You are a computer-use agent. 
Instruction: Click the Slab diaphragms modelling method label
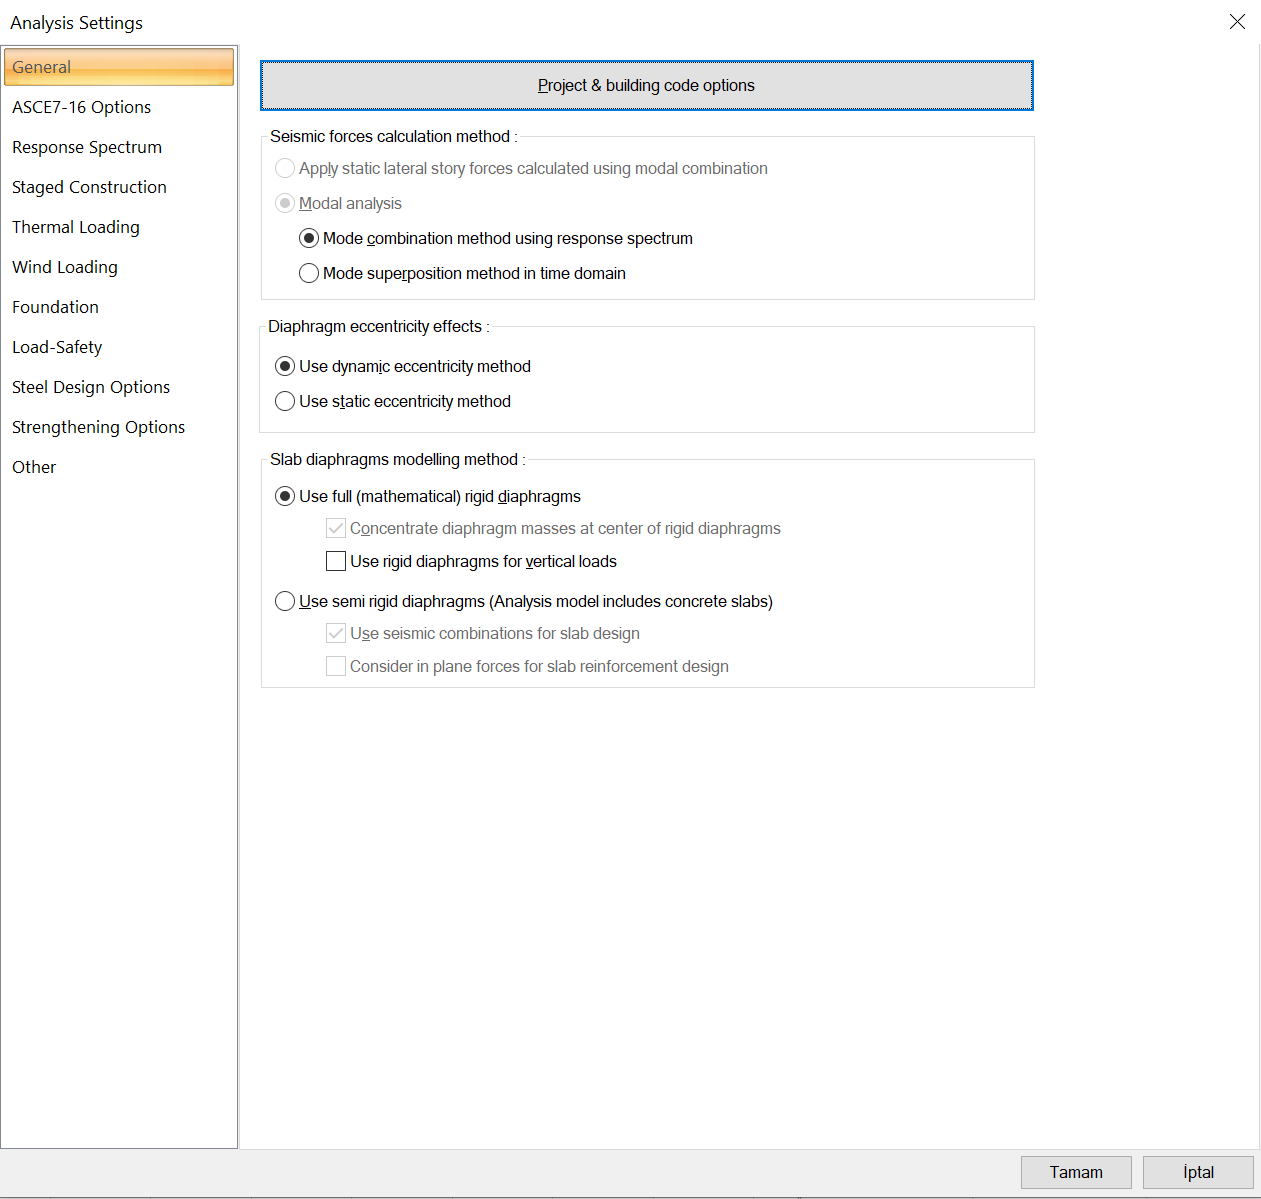(397, 459)
